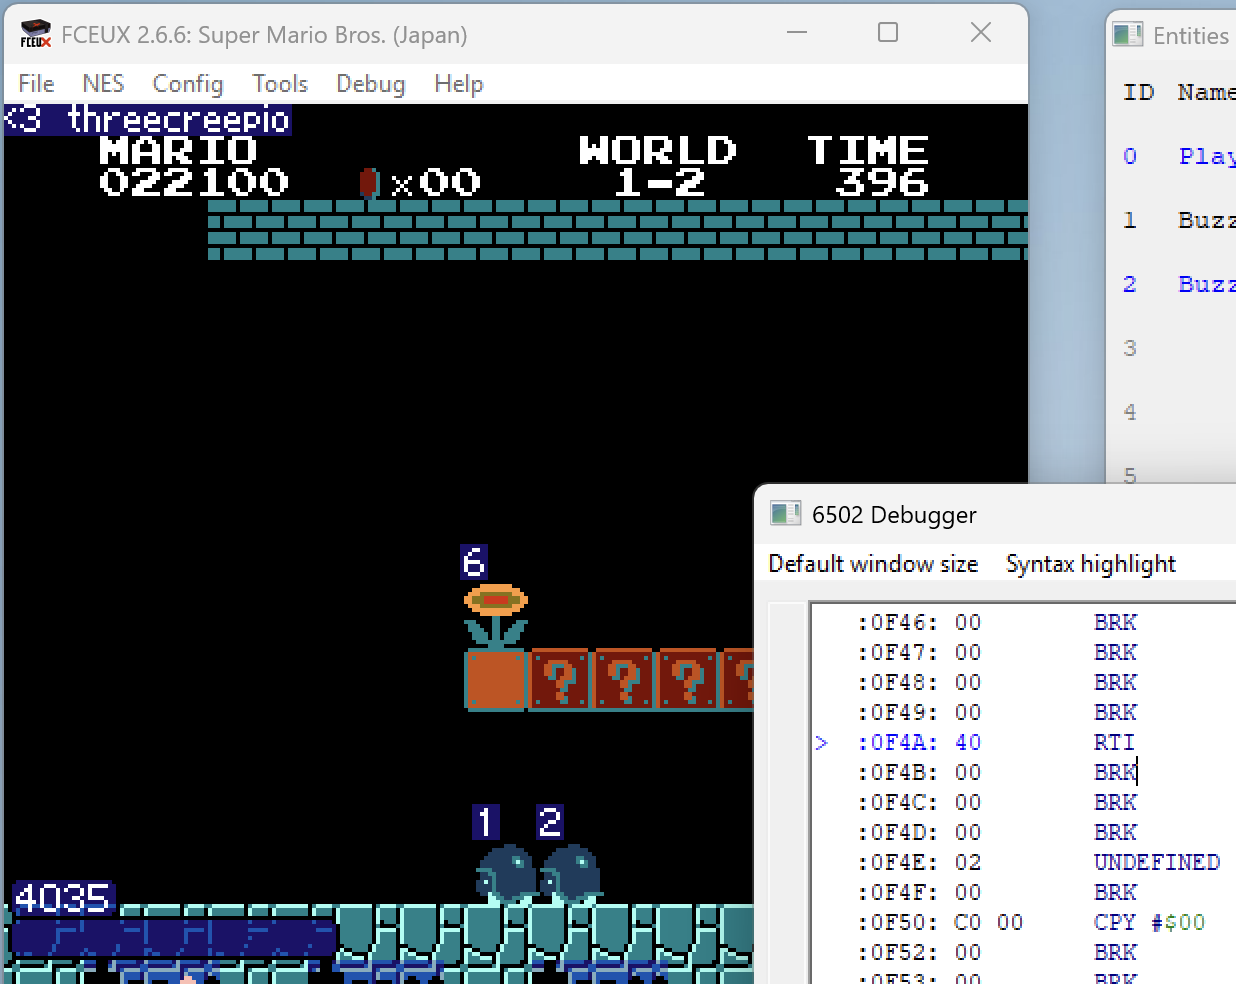
Task: Open the Tools menu
Action: point(279,84)
